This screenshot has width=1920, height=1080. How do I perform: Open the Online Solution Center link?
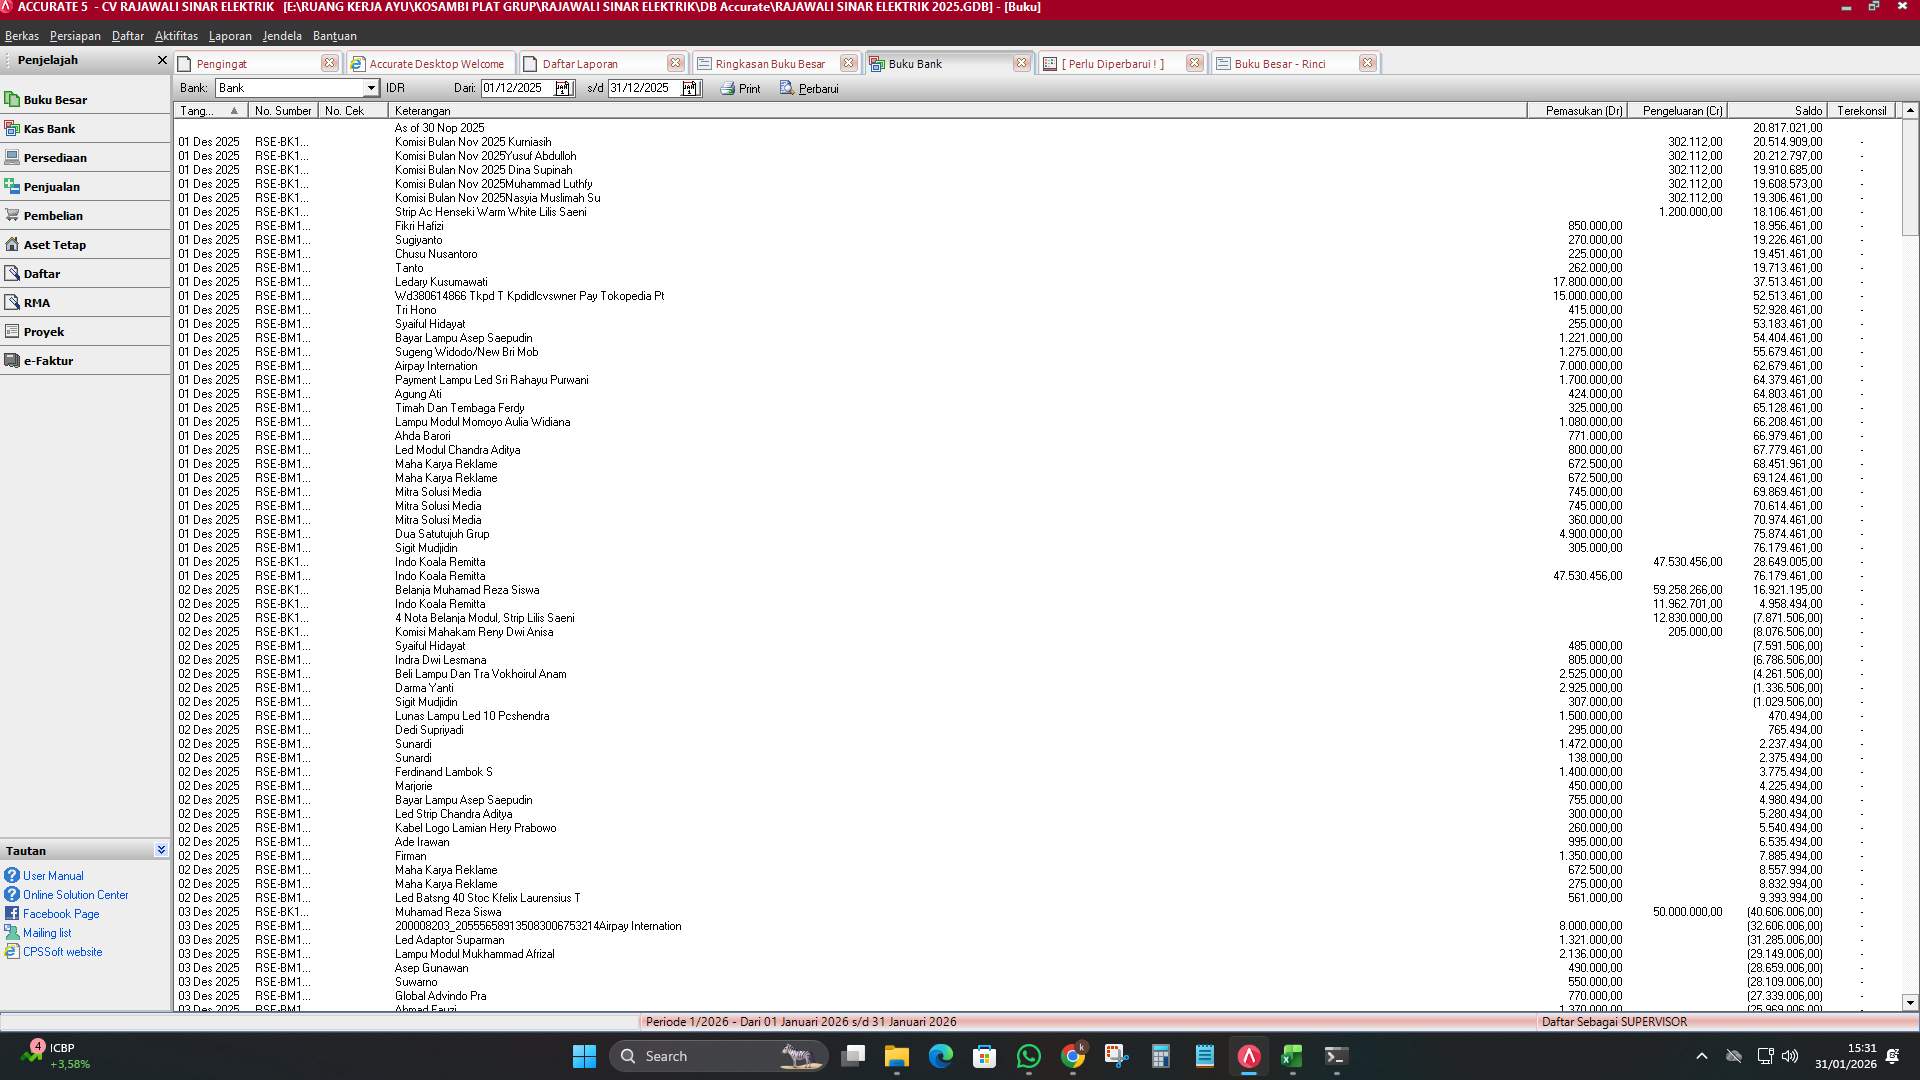[74, 894]
